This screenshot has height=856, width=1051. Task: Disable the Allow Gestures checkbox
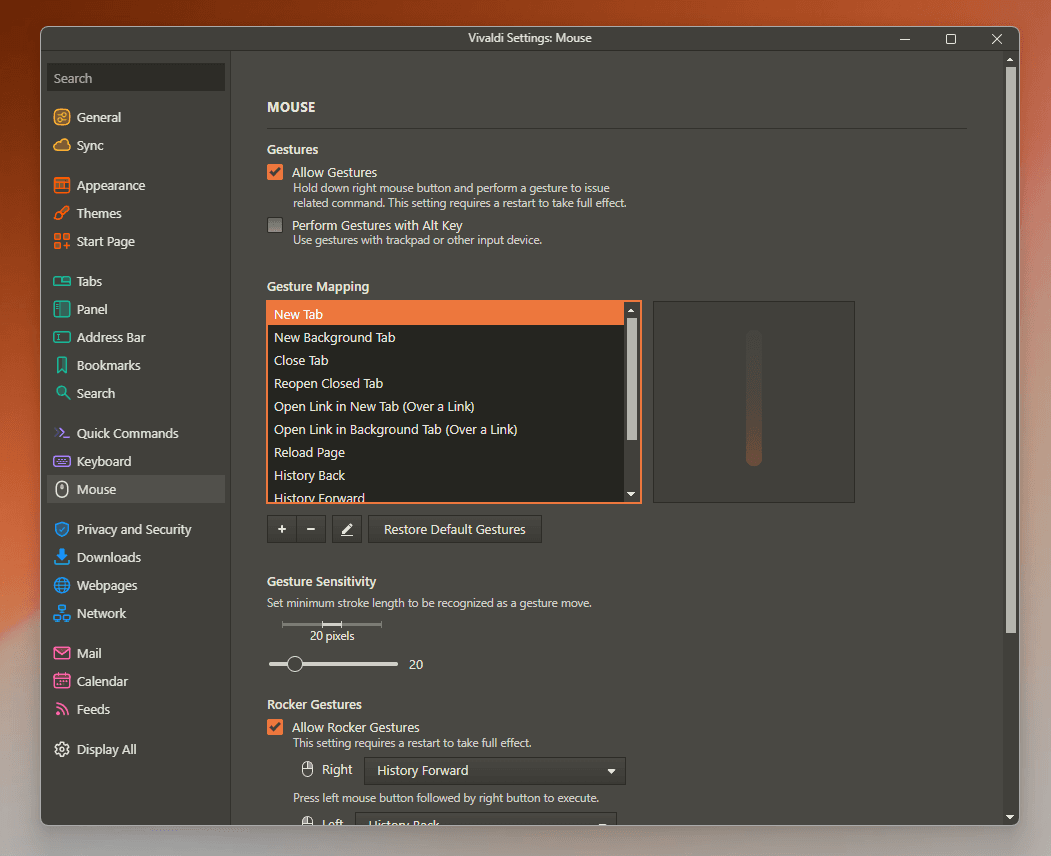click(274, 171)
